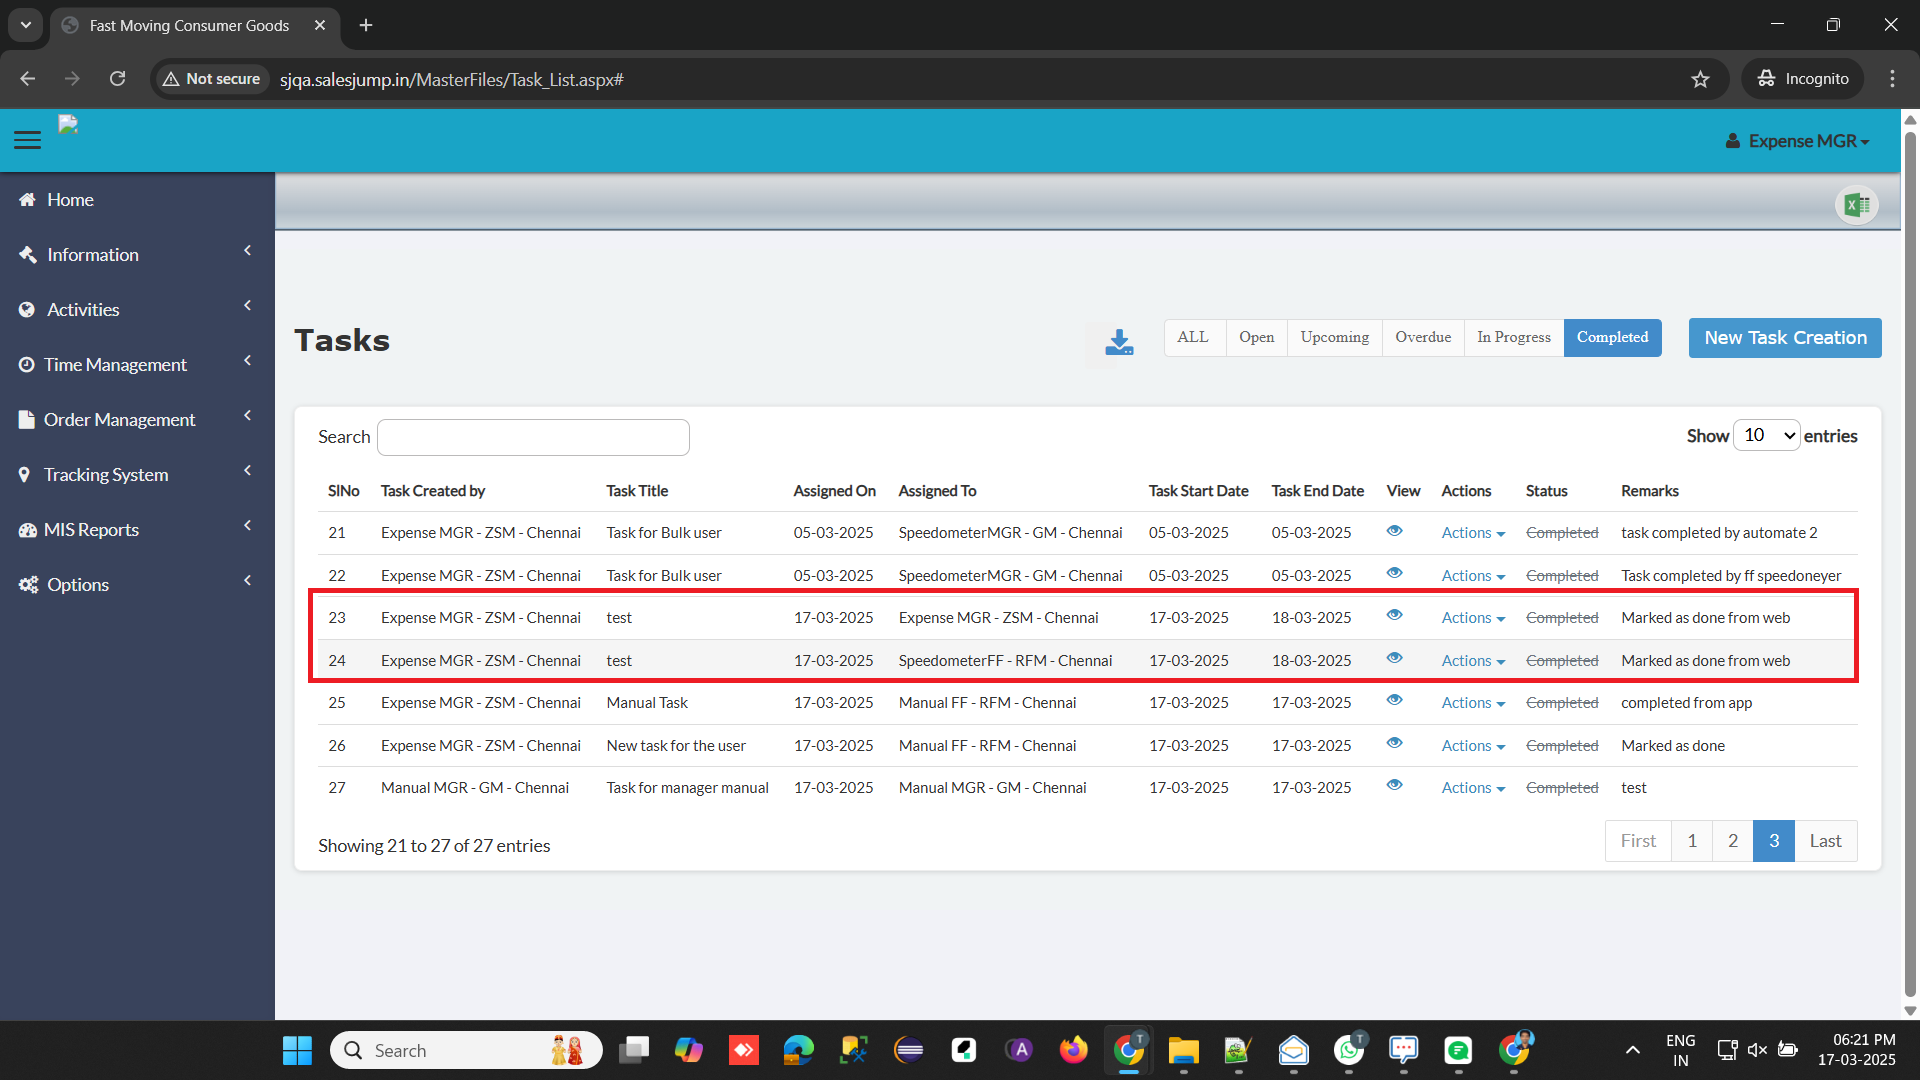
Task: View task 27 using eye icon
Action: point(1394,785)
